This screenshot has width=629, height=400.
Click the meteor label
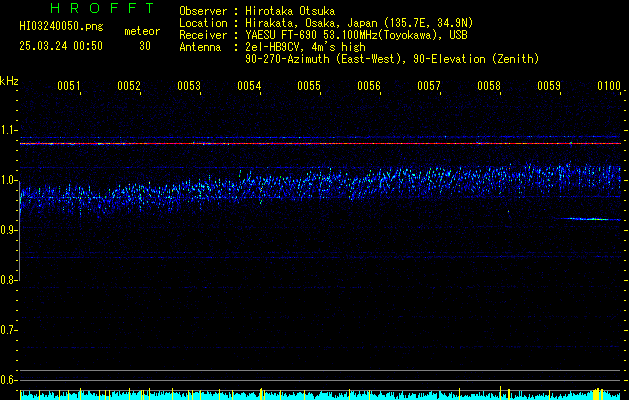(x=142, y=31)
